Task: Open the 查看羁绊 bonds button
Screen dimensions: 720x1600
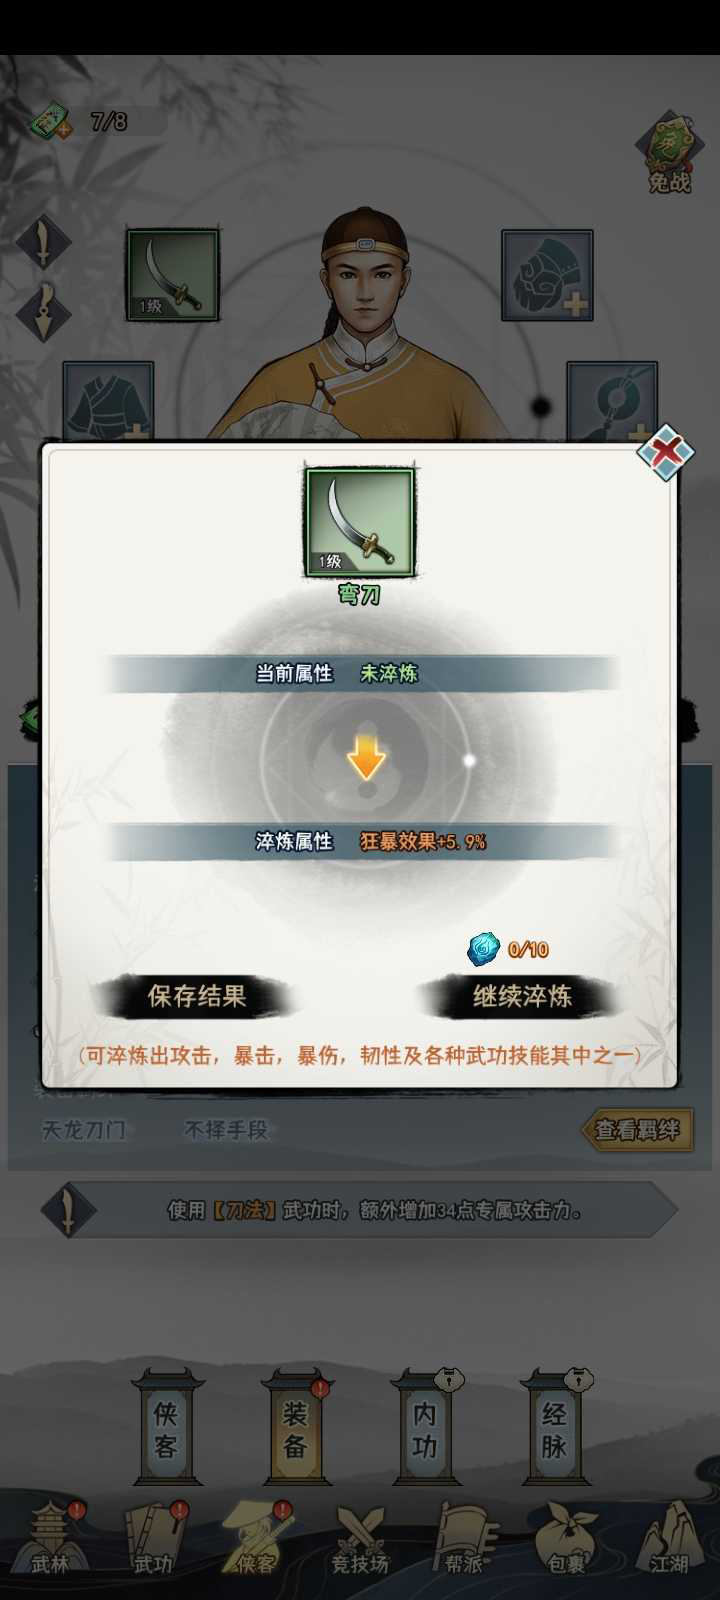Action: tap(637, 1130)
